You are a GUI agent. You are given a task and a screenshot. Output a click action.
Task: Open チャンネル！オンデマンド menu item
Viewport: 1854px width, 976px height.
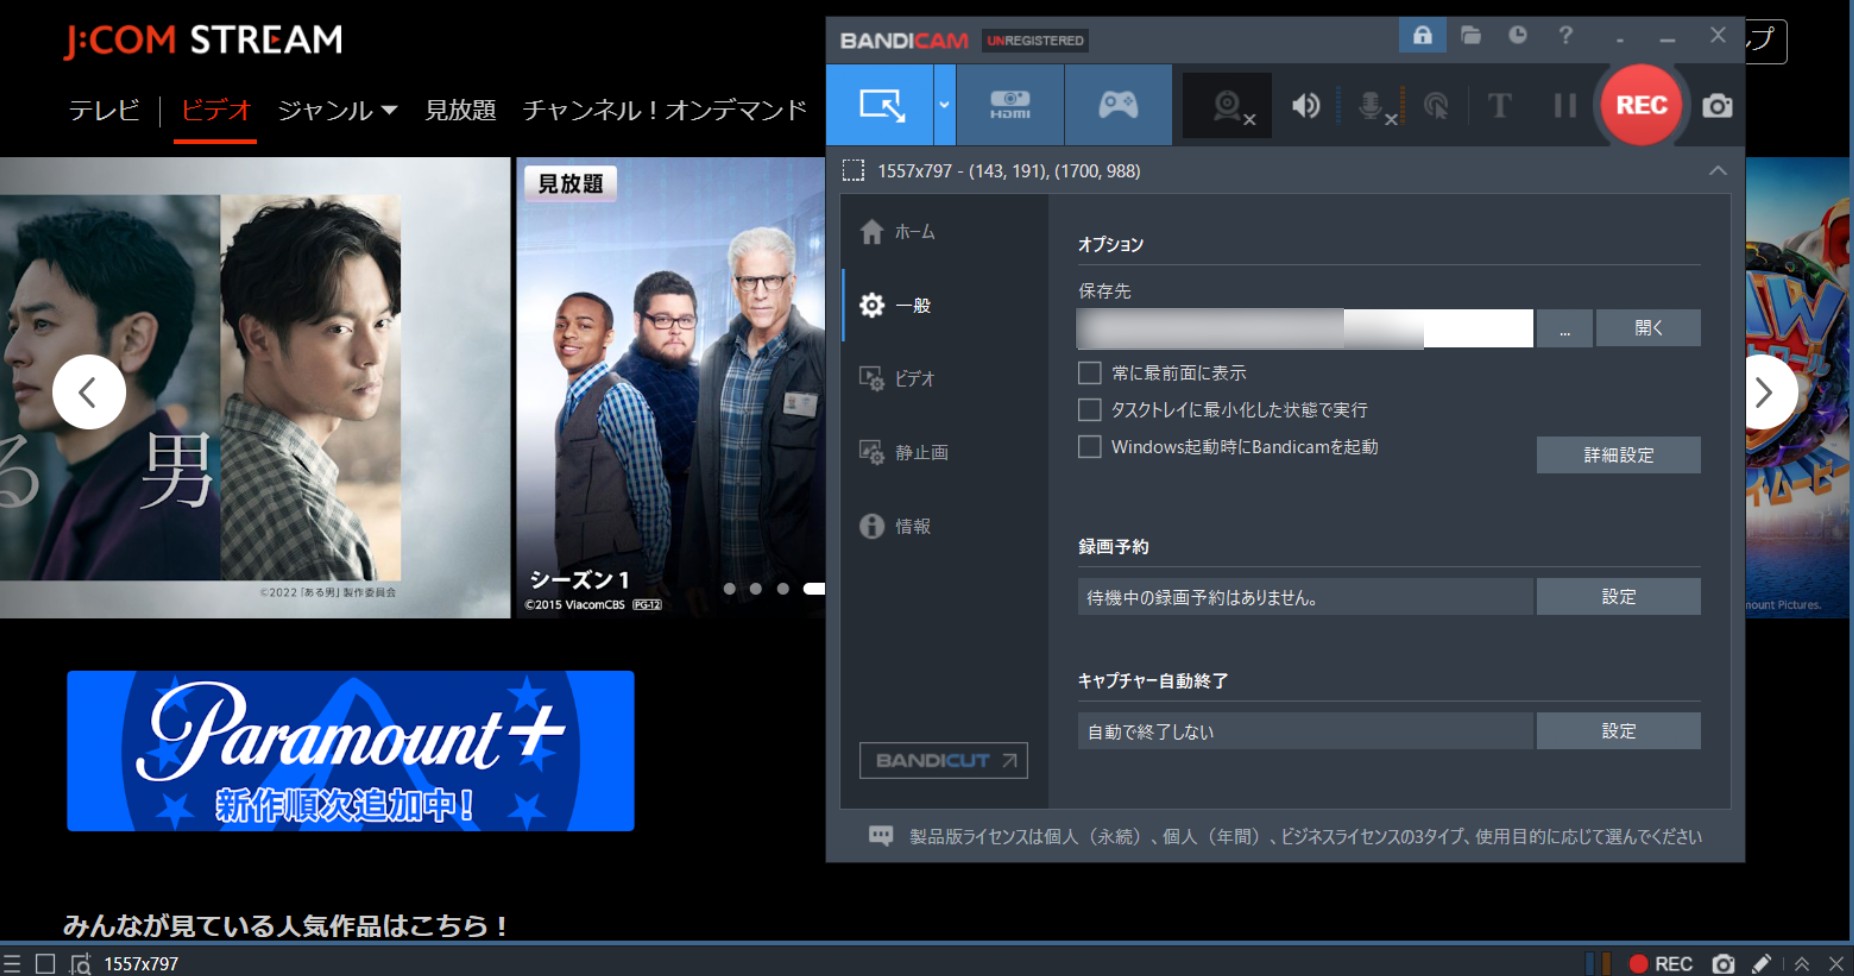point(665,110)
